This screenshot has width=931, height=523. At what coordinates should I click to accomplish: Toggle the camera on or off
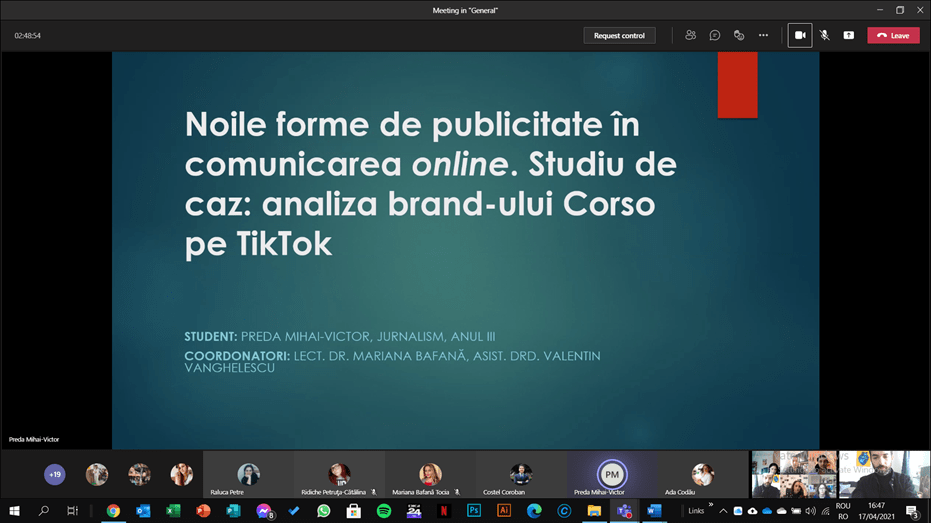pos(799,35)
